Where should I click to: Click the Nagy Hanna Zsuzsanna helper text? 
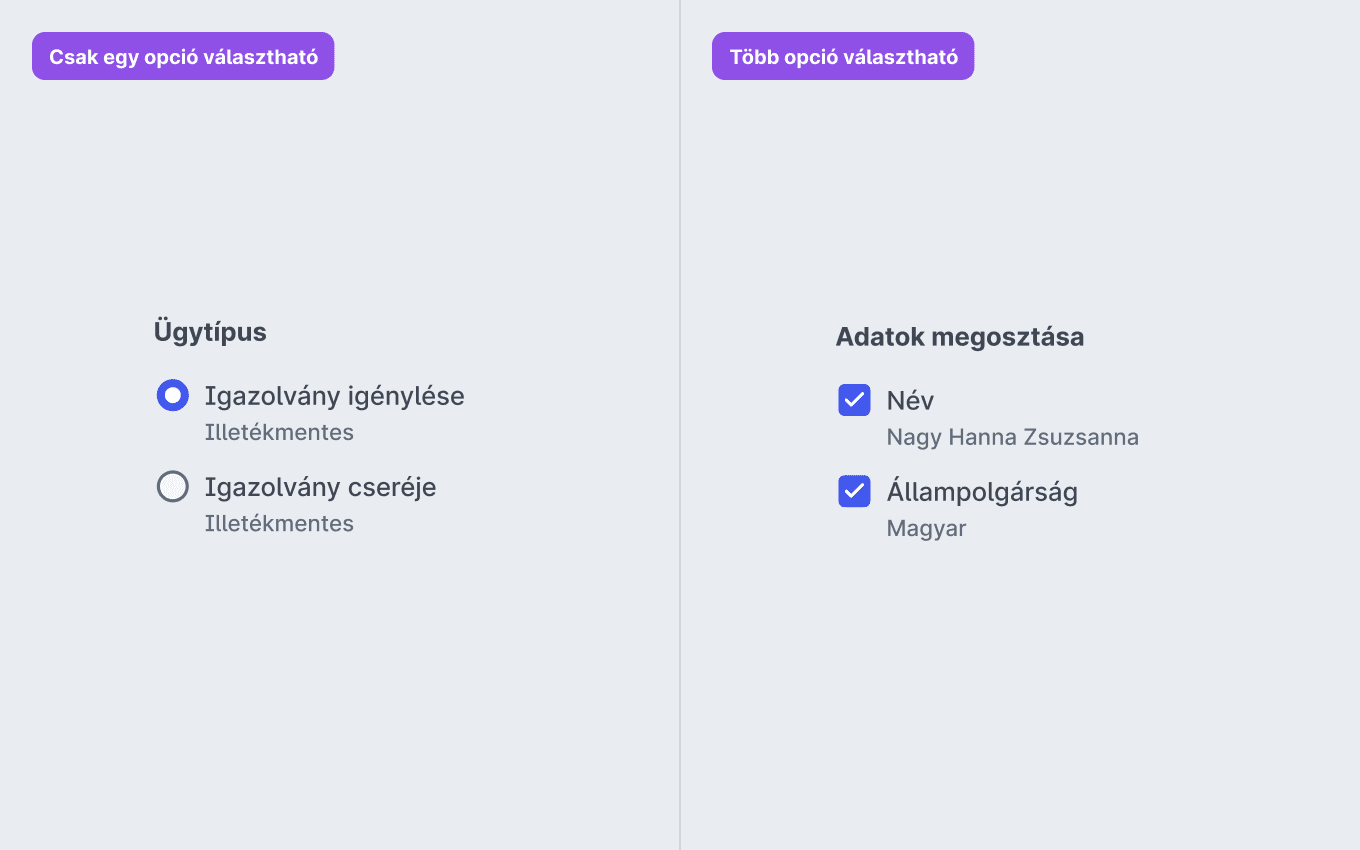pos(1012,437)
